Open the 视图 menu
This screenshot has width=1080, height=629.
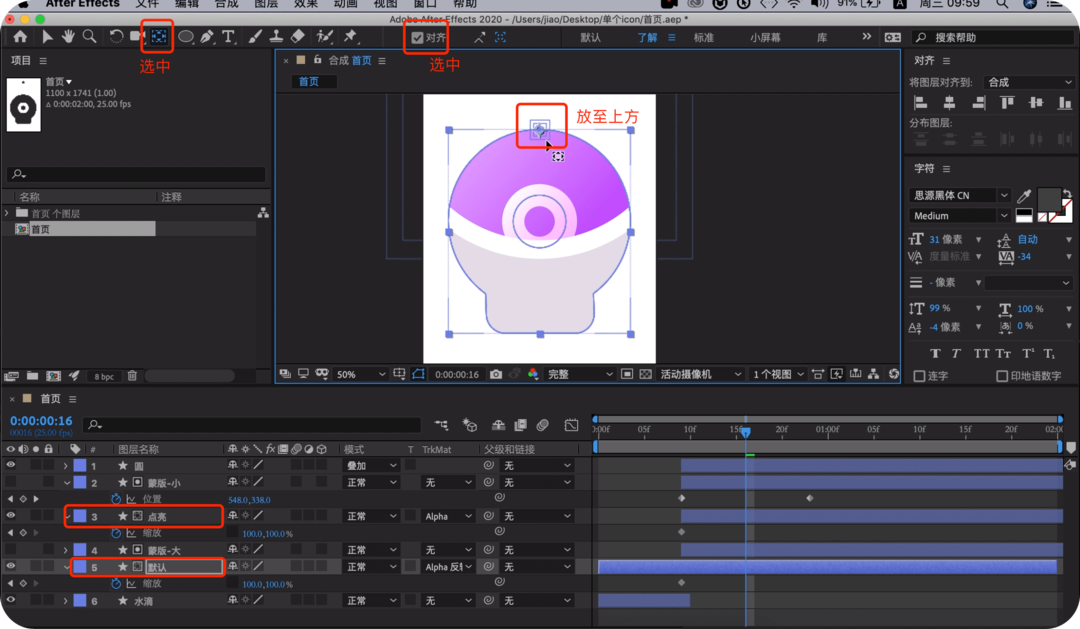[x=386, y=4]
